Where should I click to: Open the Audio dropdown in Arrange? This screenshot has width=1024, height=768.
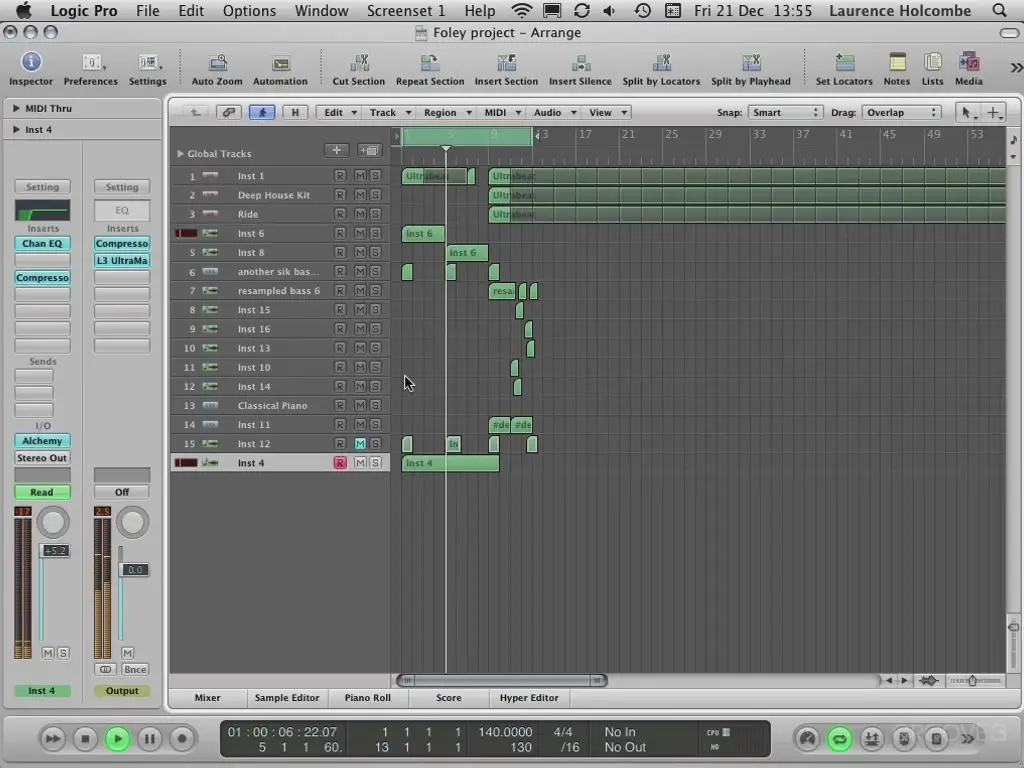[x=554, y=112]
